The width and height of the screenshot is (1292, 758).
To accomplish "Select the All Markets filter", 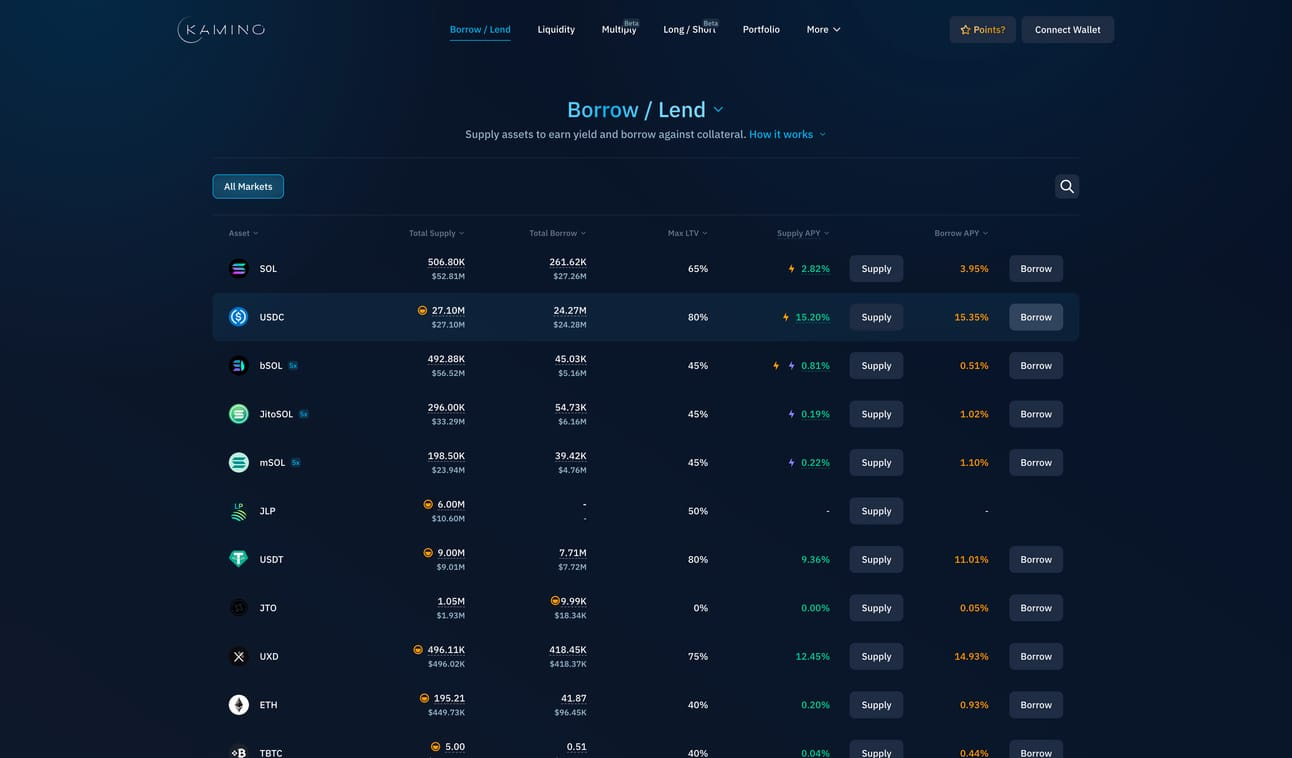I will [x=248, y=186].
